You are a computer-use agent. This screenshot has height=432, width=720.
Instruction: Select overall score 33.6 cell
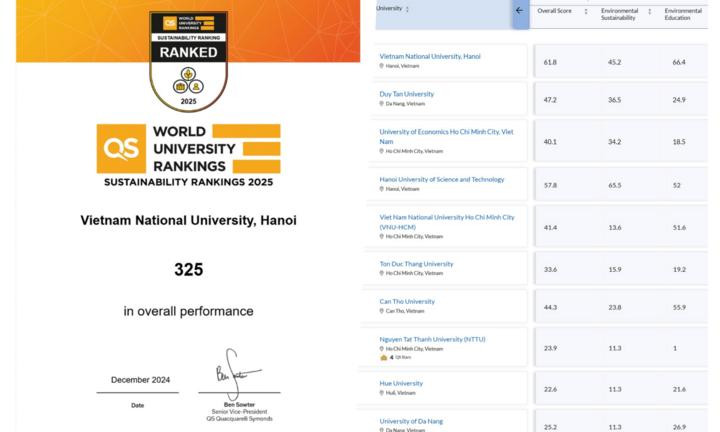[550, 270]
